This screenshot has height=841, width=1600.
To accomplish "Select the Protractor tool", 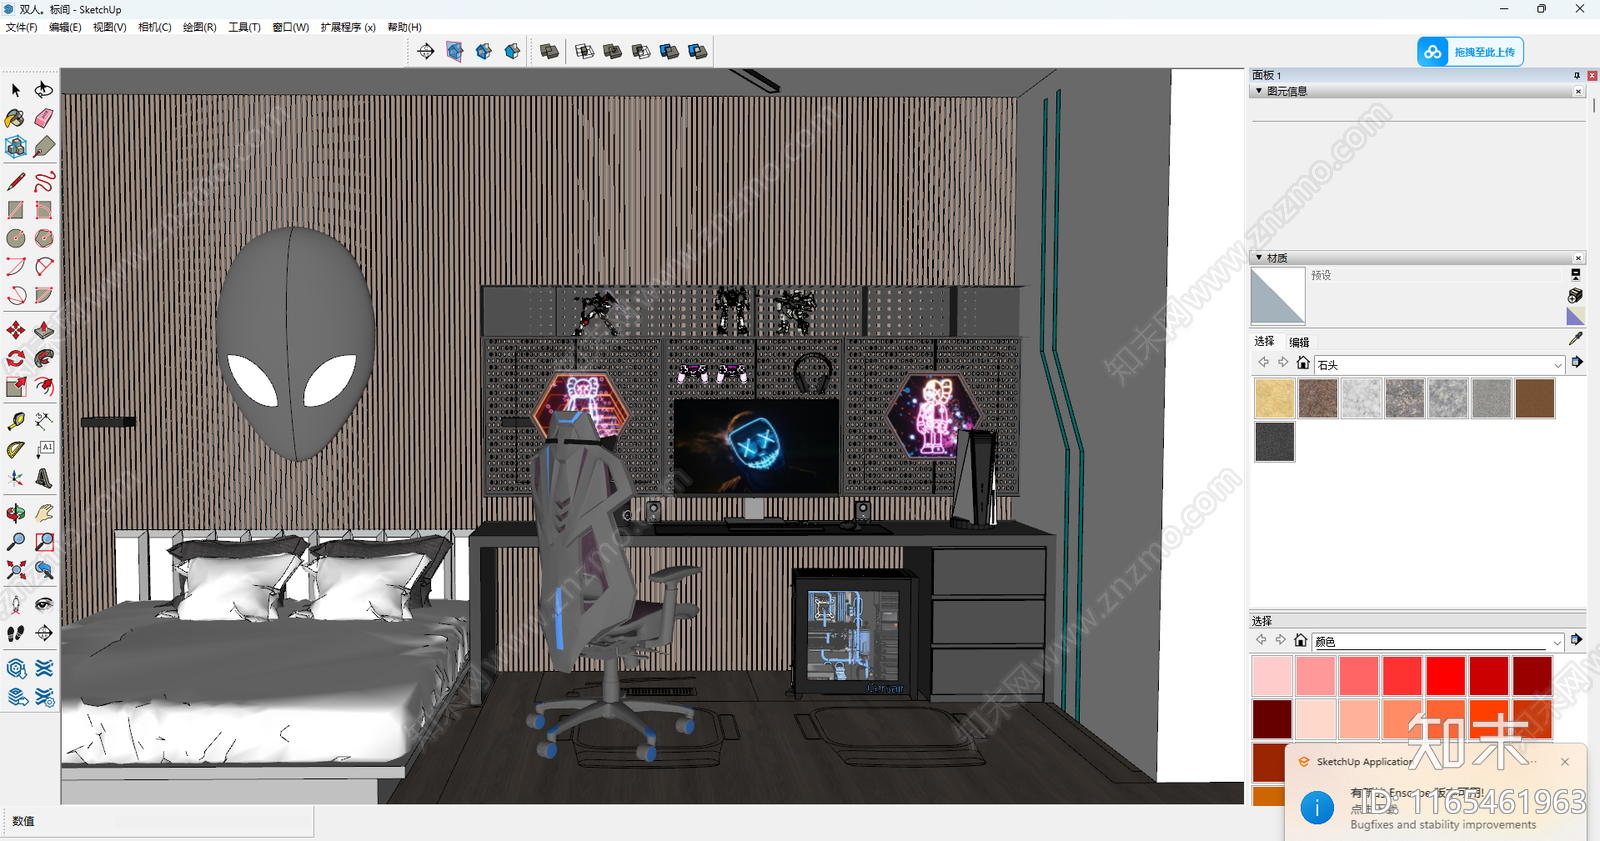I will (16, 450).
